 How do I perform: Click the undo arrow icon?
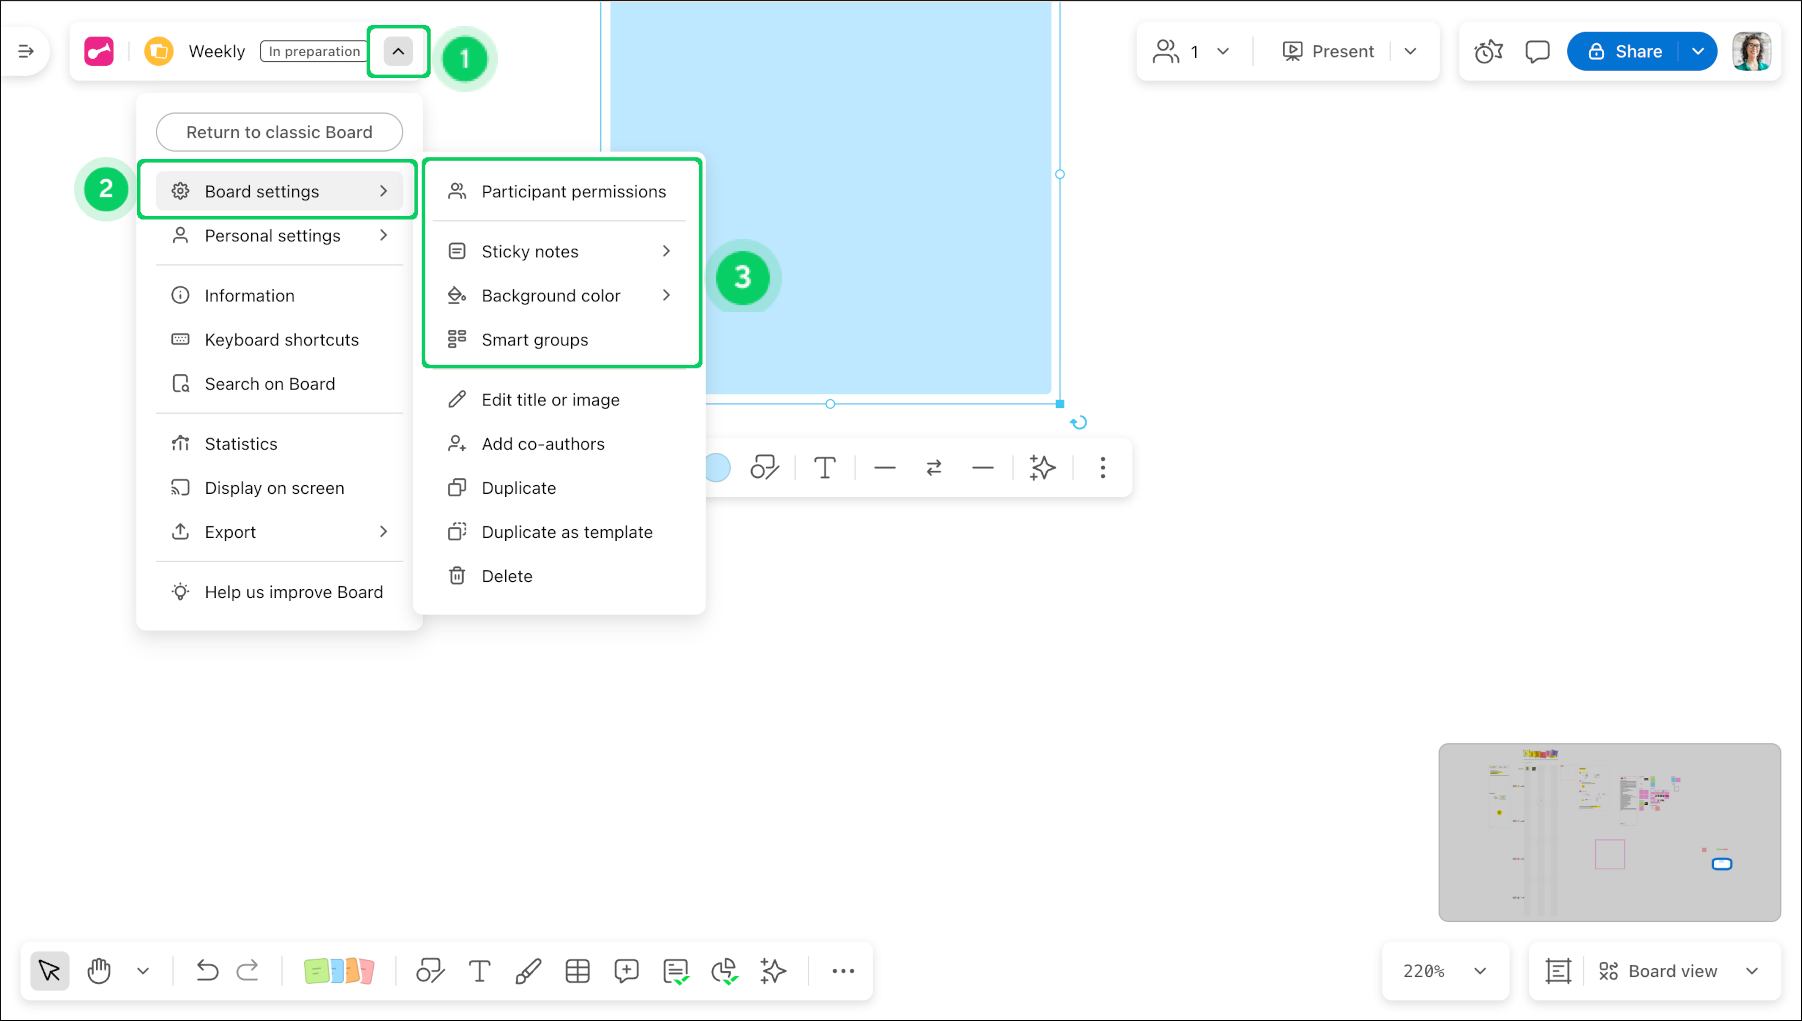207,971
